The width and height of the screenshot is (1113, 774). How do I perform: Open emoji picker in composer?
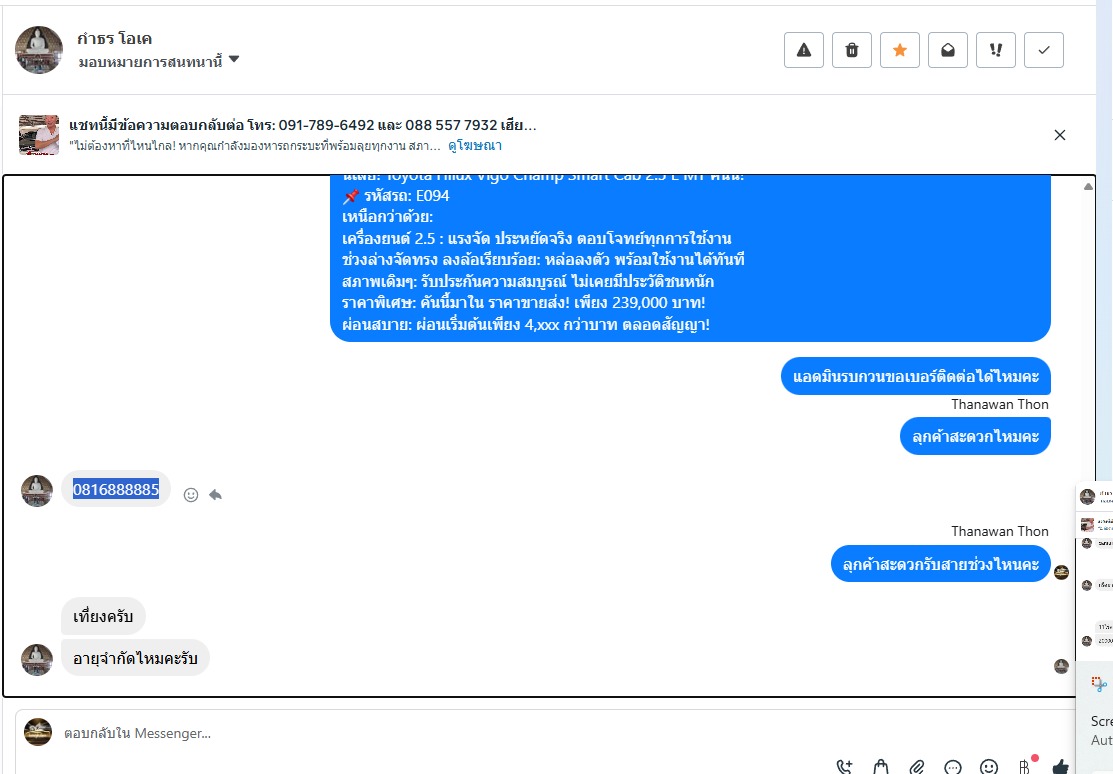pos(989,767)
